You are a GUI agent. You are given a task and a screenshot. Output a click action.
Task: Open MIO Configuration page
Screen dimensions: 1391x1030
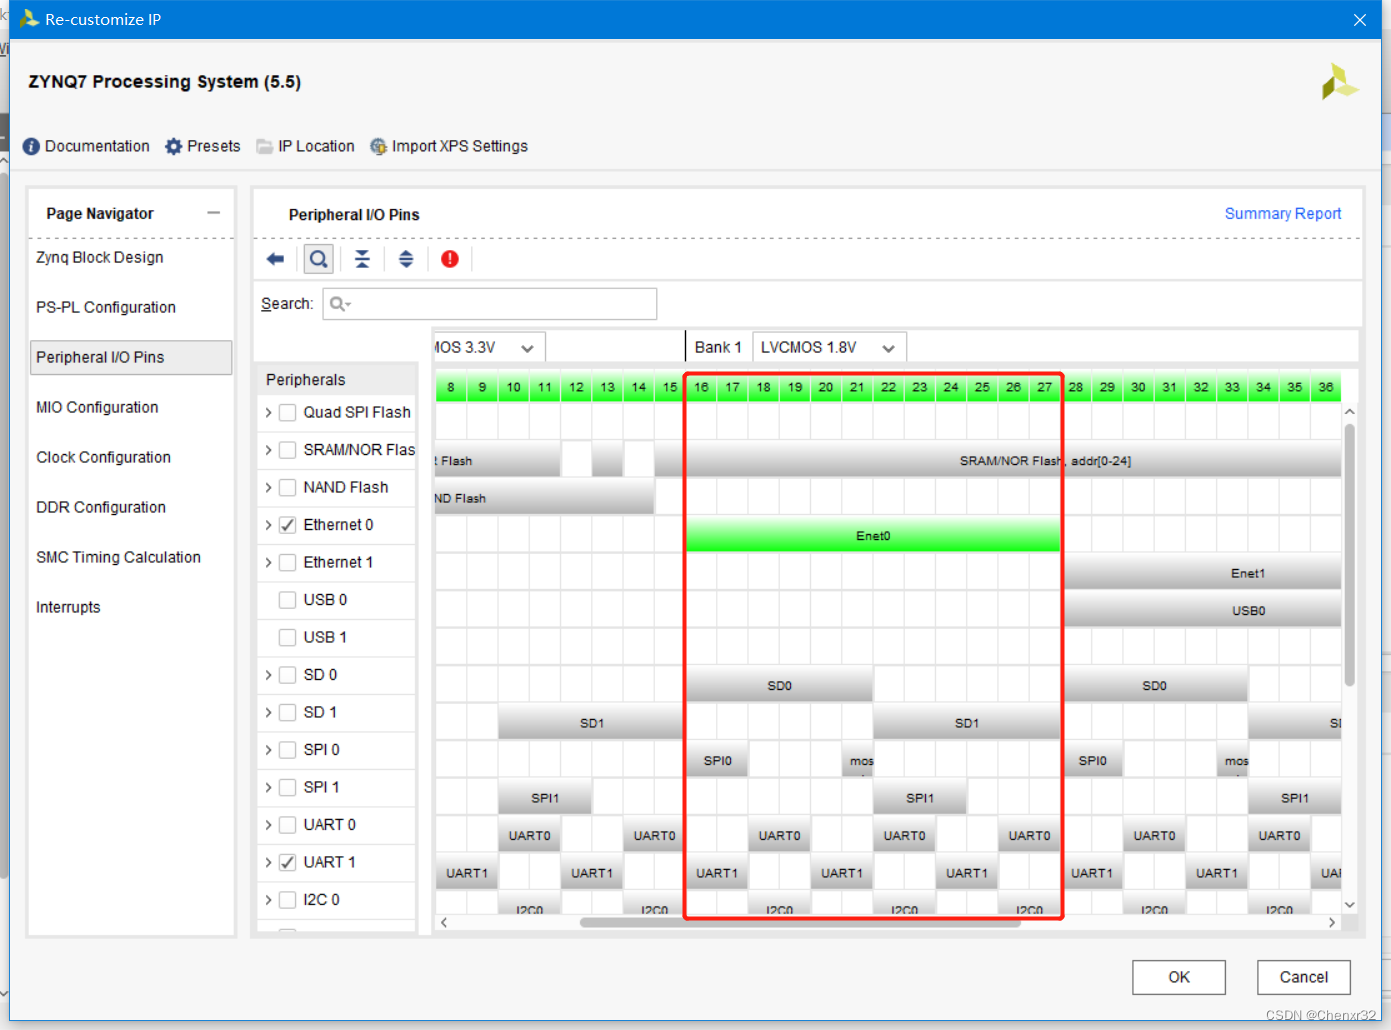[97, 407]
